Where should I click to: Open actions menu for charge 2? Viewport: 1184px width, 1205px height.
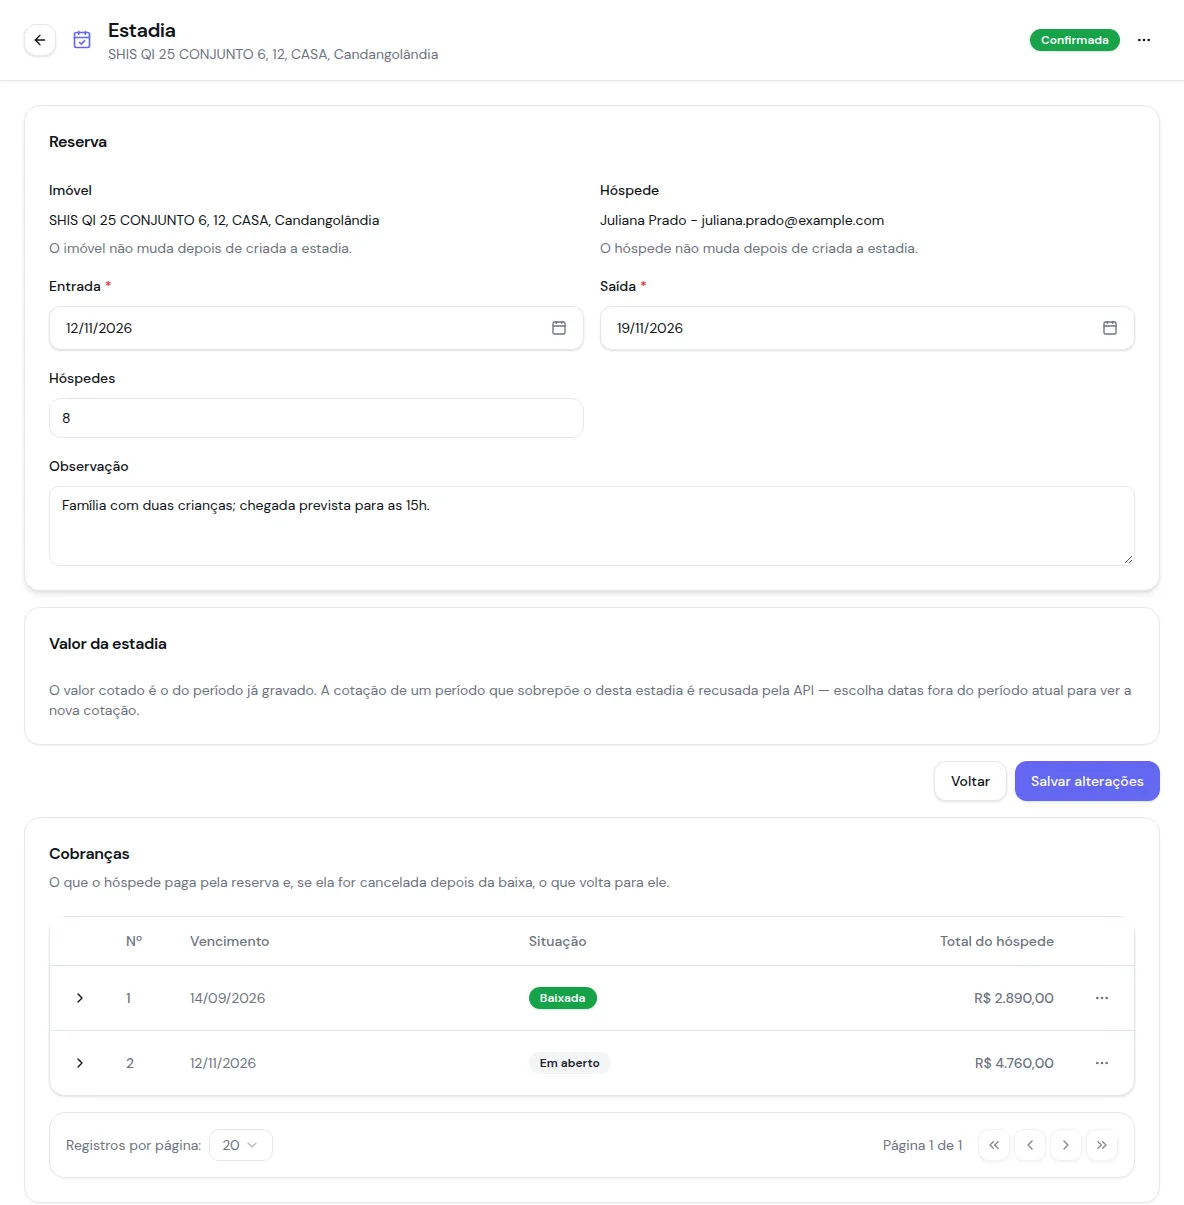tap(1102, 1063)
